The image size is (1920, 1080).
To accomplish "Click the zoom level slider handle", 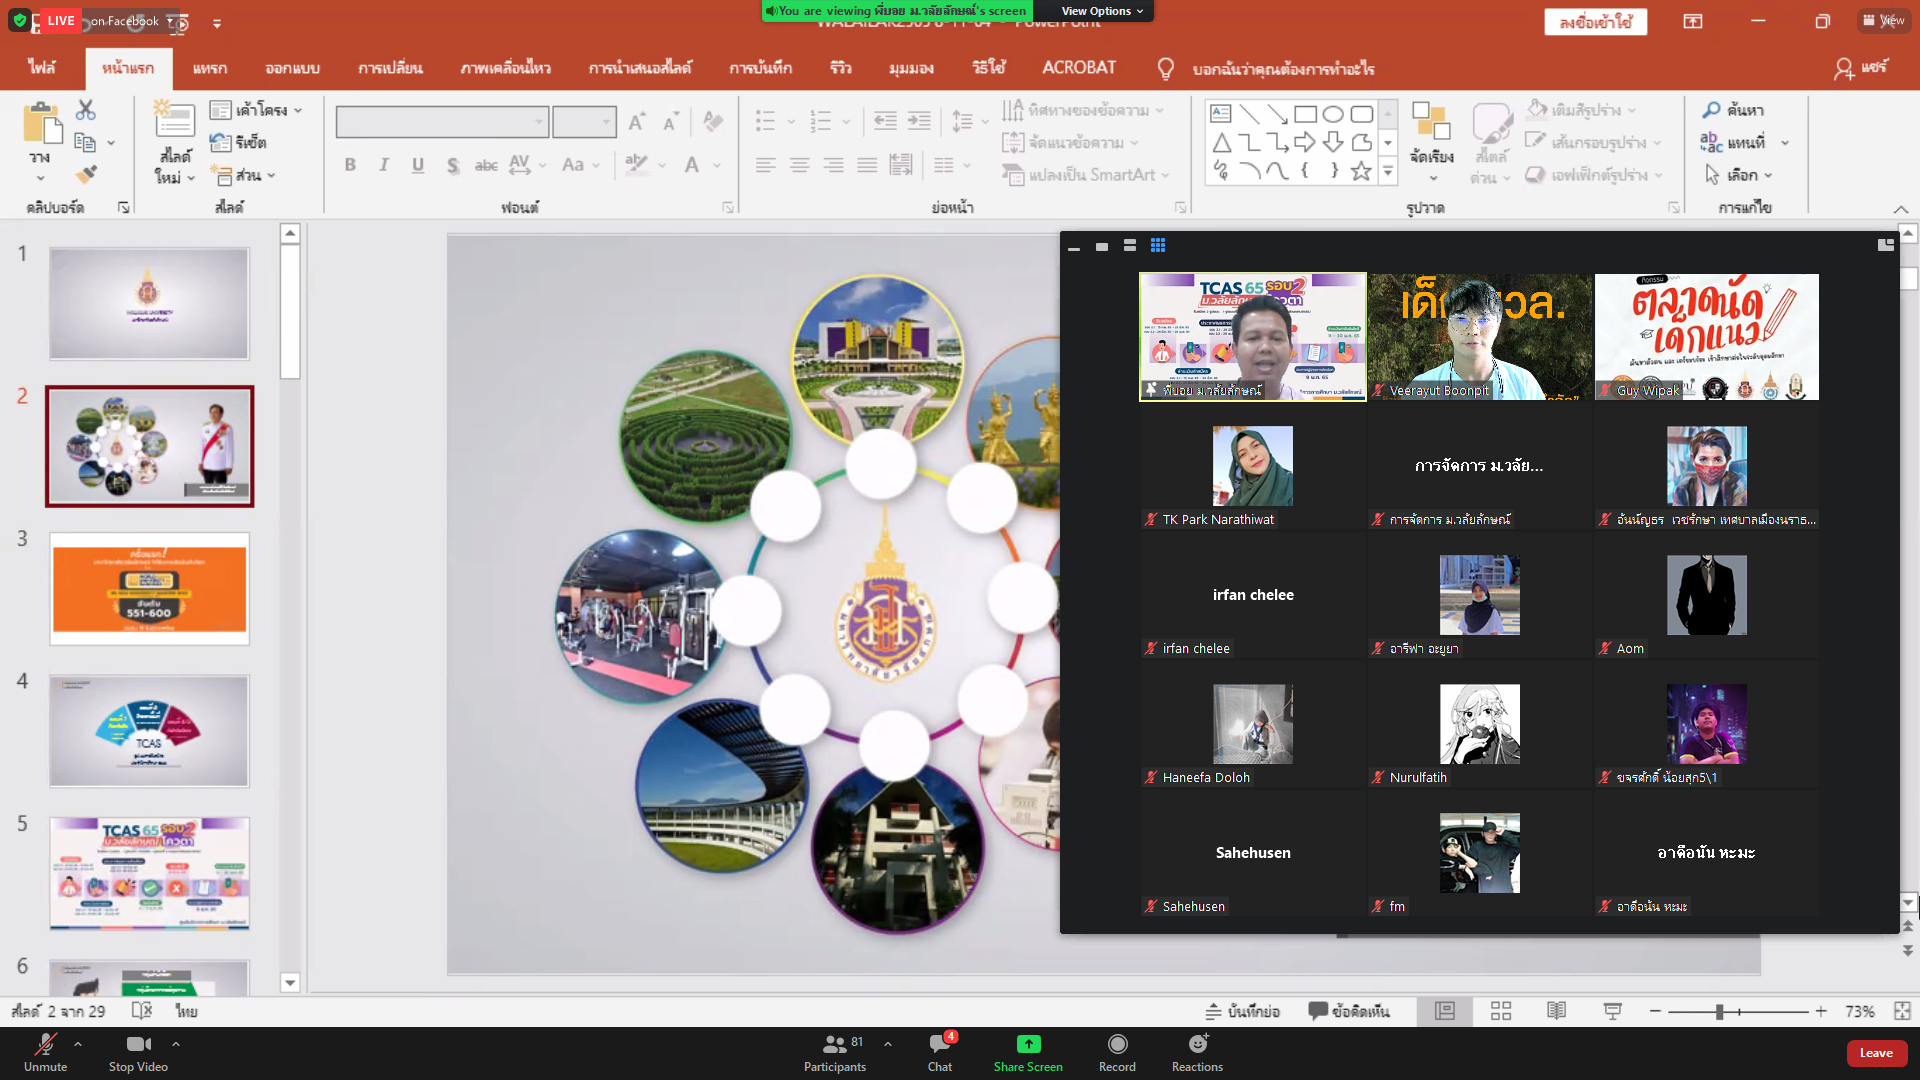I will [x=1719, y=1012].
